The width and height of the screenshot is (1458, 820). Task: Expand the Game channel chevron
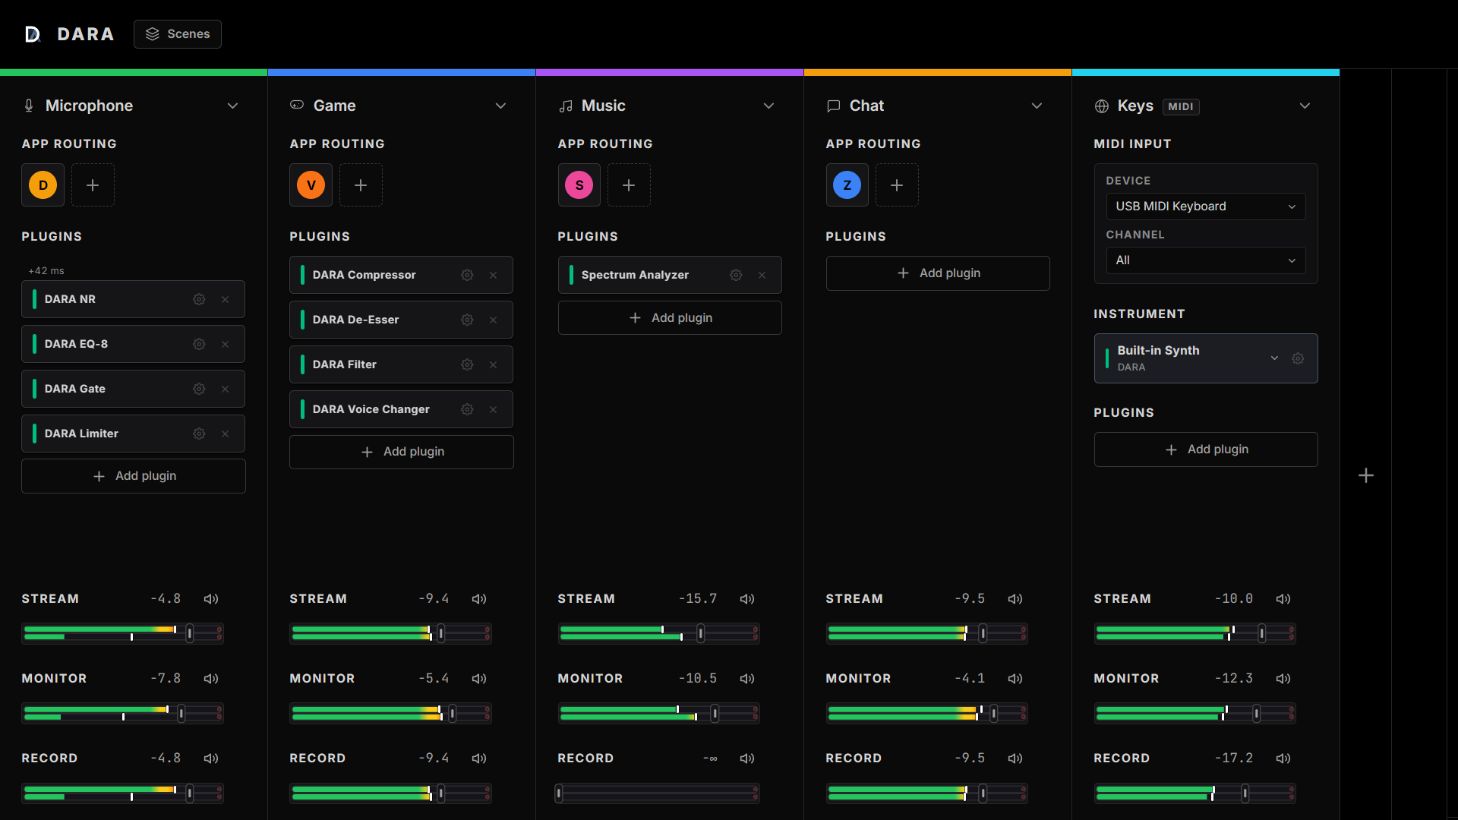(x=501, y=106)
